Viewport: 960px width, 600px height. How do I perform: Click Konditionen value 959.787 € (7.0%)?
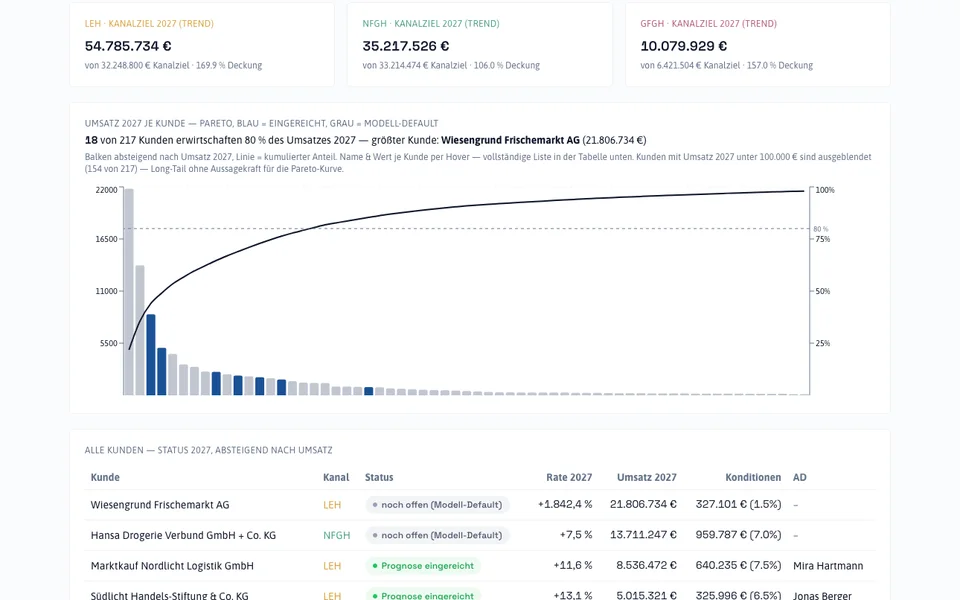[x=738, y=535]
